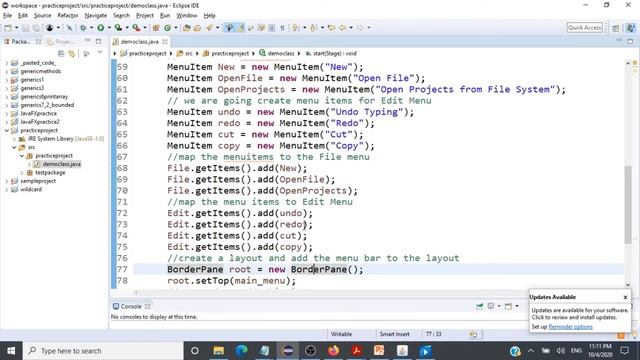Click Collapse All in Package Explorer

(x=61, y=53)
